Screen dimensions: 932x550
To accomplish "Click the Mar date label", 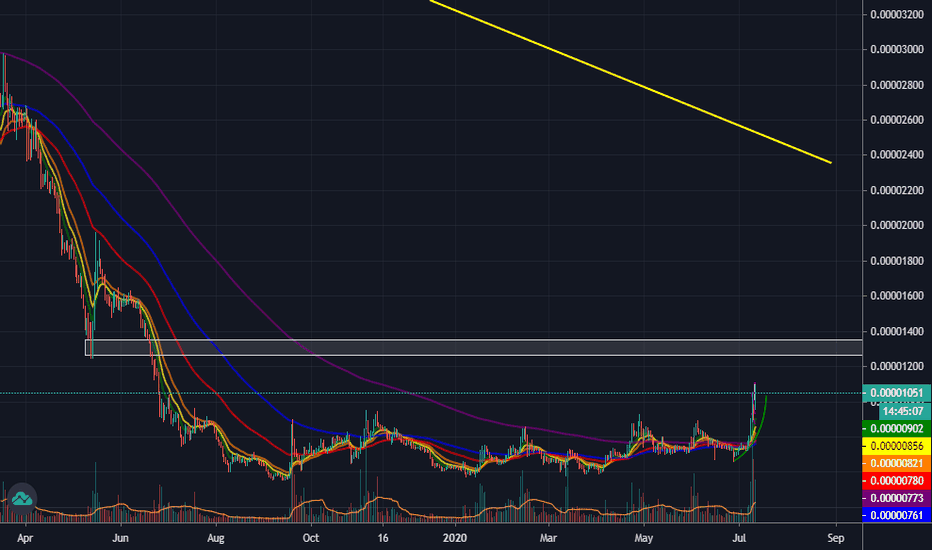I will coord(548,538).
